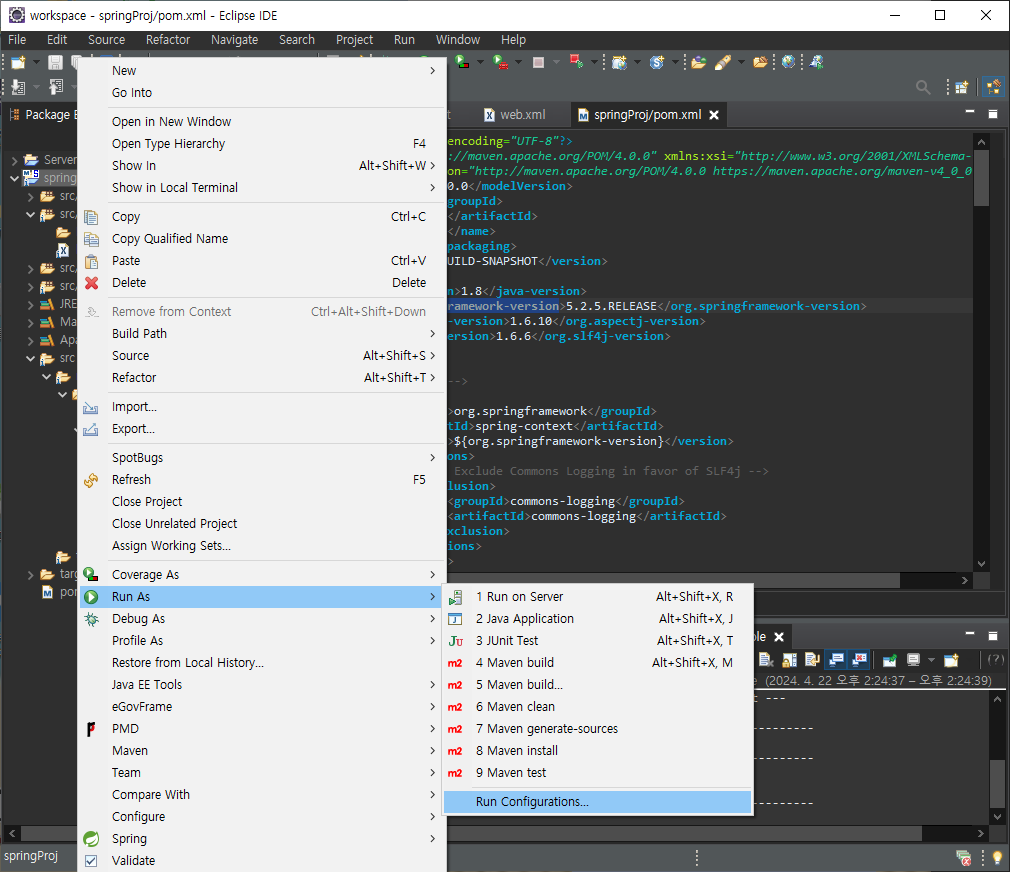The image size is (1010, 872).
Task: Expand the Debug As submenu
Action: tap(262, 618)
